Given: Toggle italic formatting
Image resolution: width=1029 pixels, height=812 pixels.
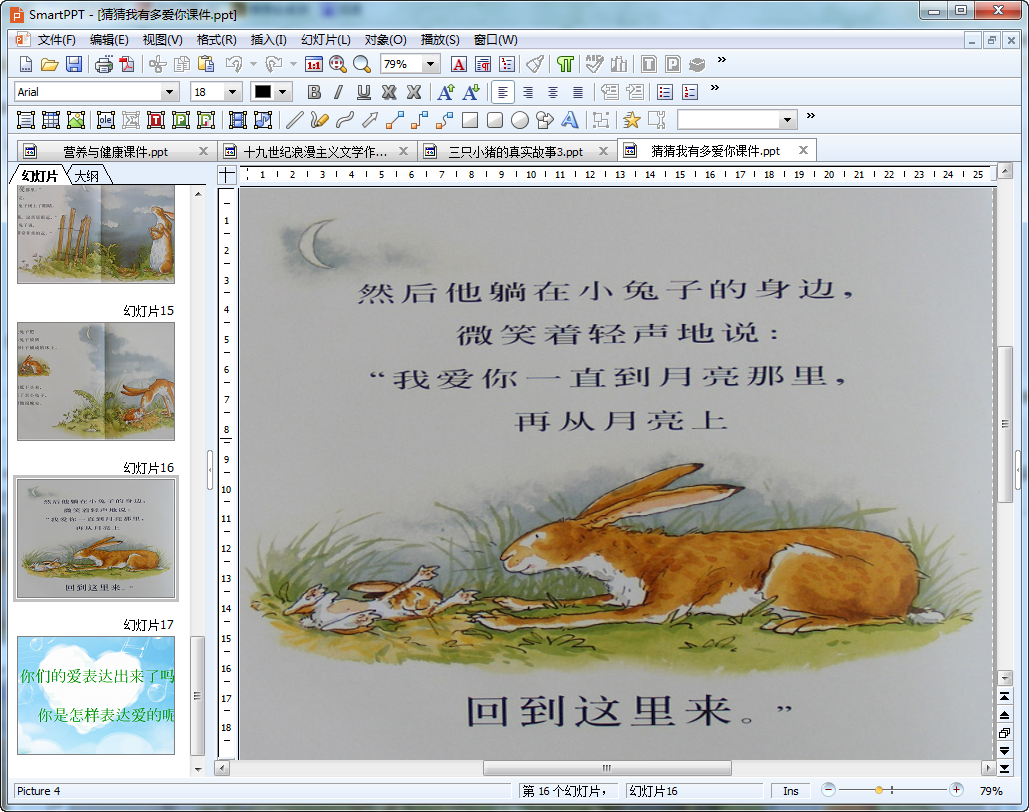Looking at the screenshot, I should [339, 92].
